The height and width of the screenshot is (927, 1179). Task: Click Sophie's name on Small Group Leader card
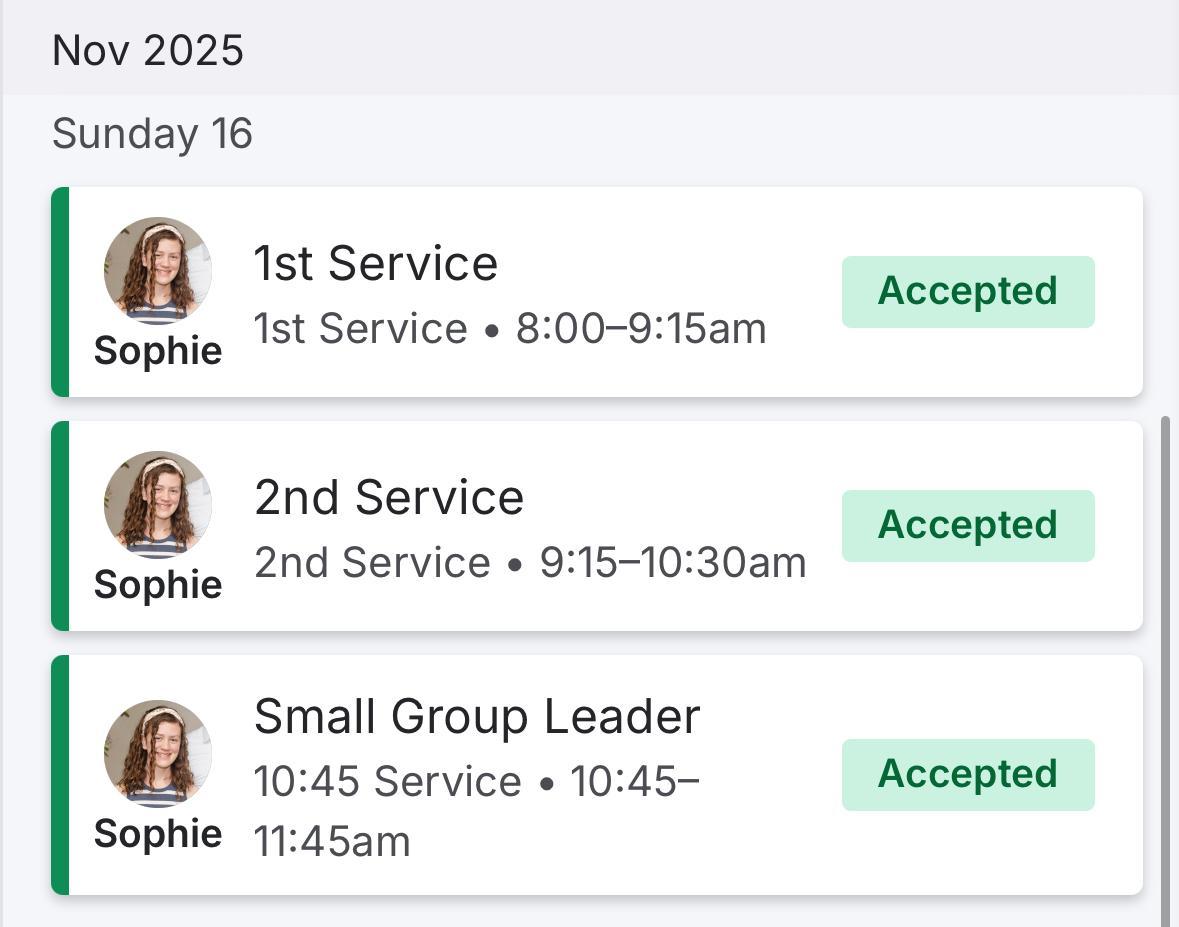158,834
